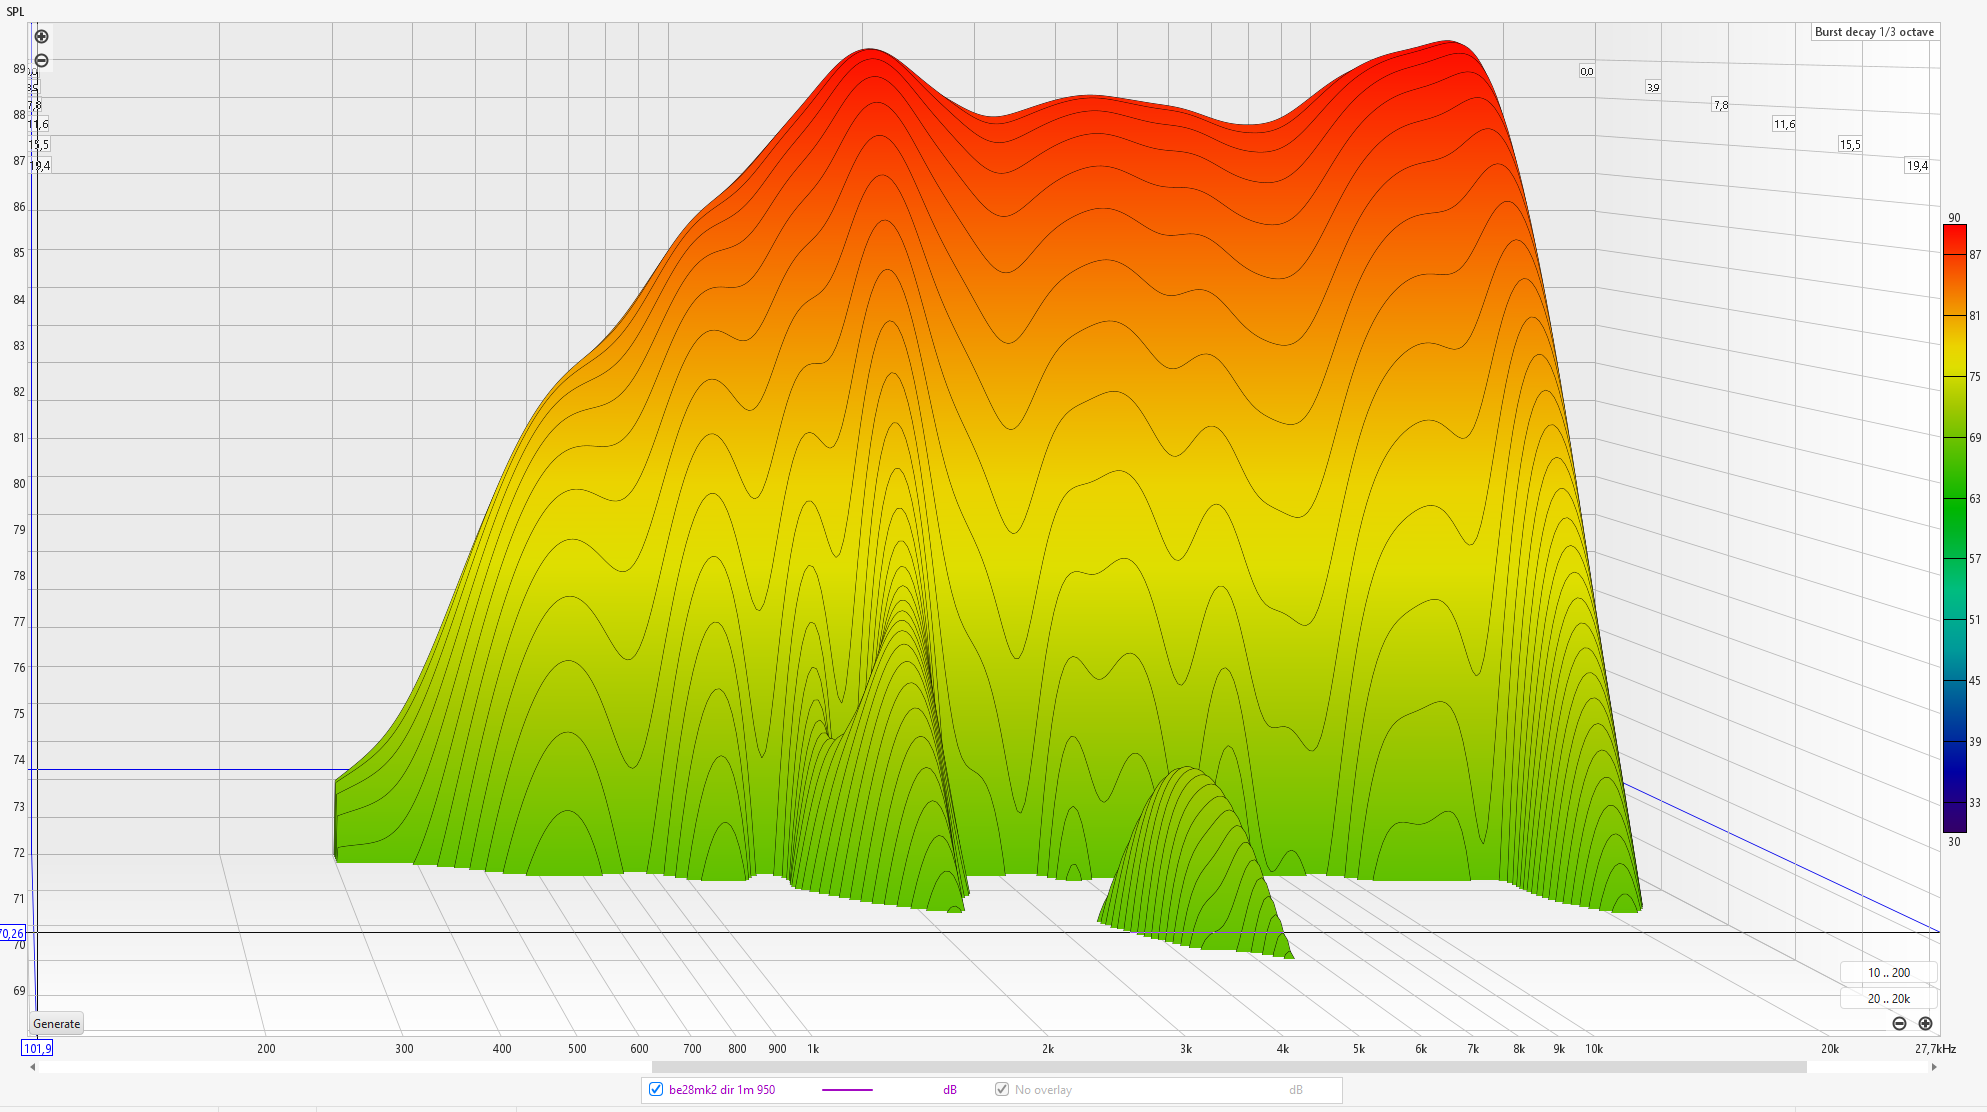The image size is (1987, 1112).
Task: Toggle the be28mk2 dir 1m 950 checkbox
Action: [x=656, y=1089]
